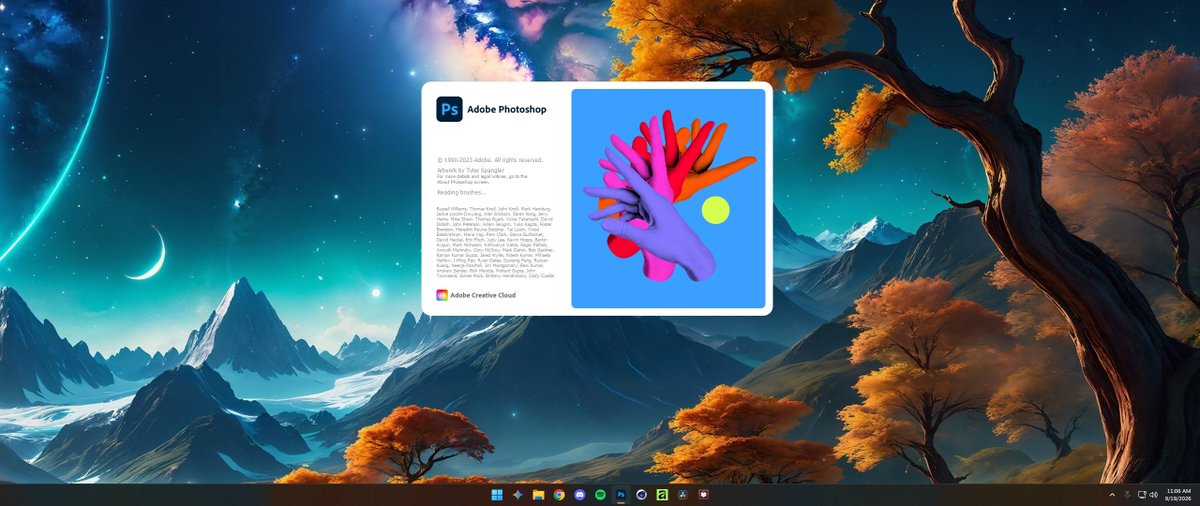Open the clock and date panel
This screenshot has height=506, width=1200.
point(1177,495)
